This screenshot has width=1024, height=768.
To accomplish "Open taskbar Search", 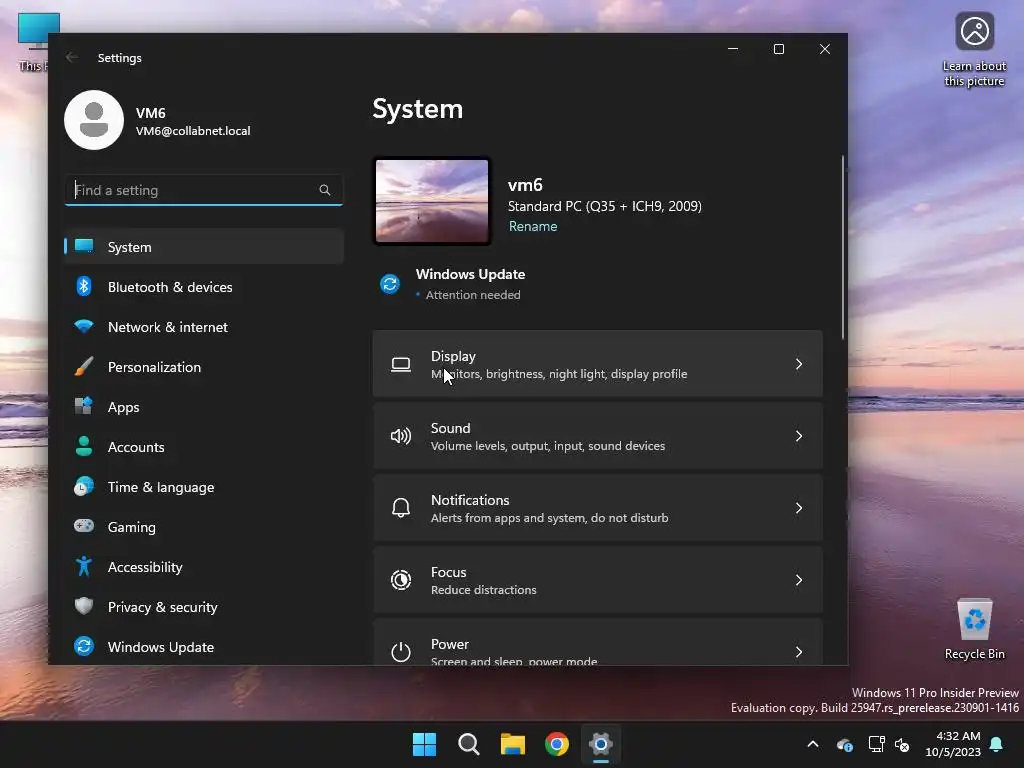I will tap(469, 744).
